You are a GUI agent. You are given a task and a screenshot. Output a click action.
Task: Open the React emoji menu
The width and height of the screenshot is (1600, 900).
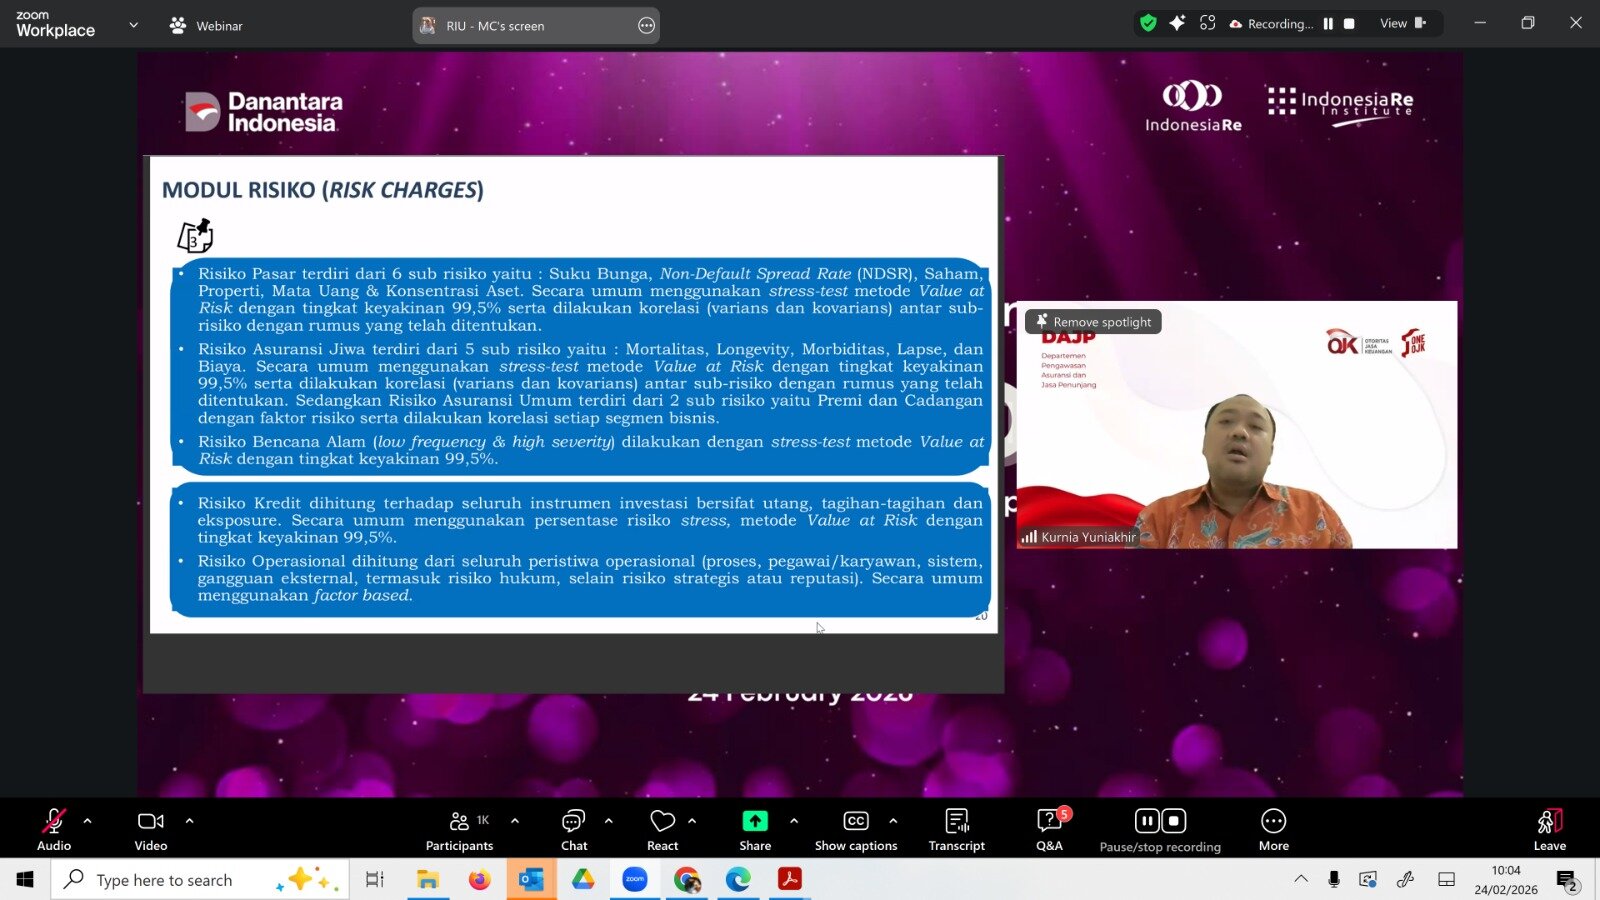click(x=662, y=829)
